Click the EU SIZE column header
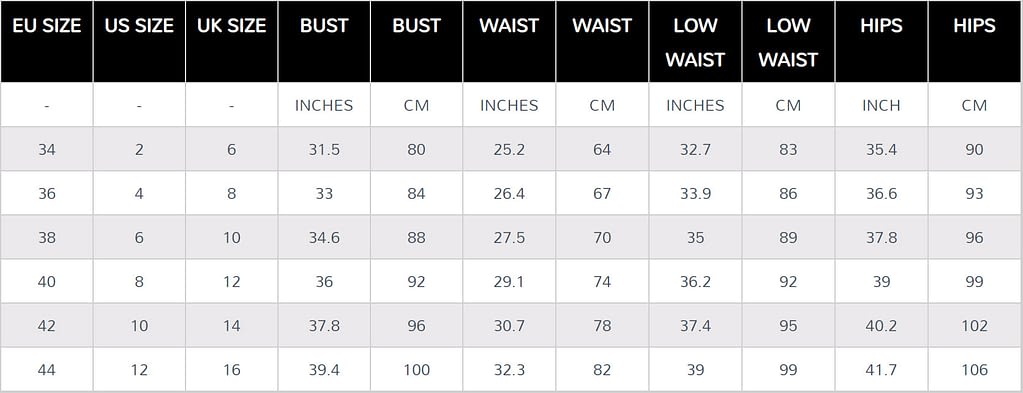 (46, 41)
